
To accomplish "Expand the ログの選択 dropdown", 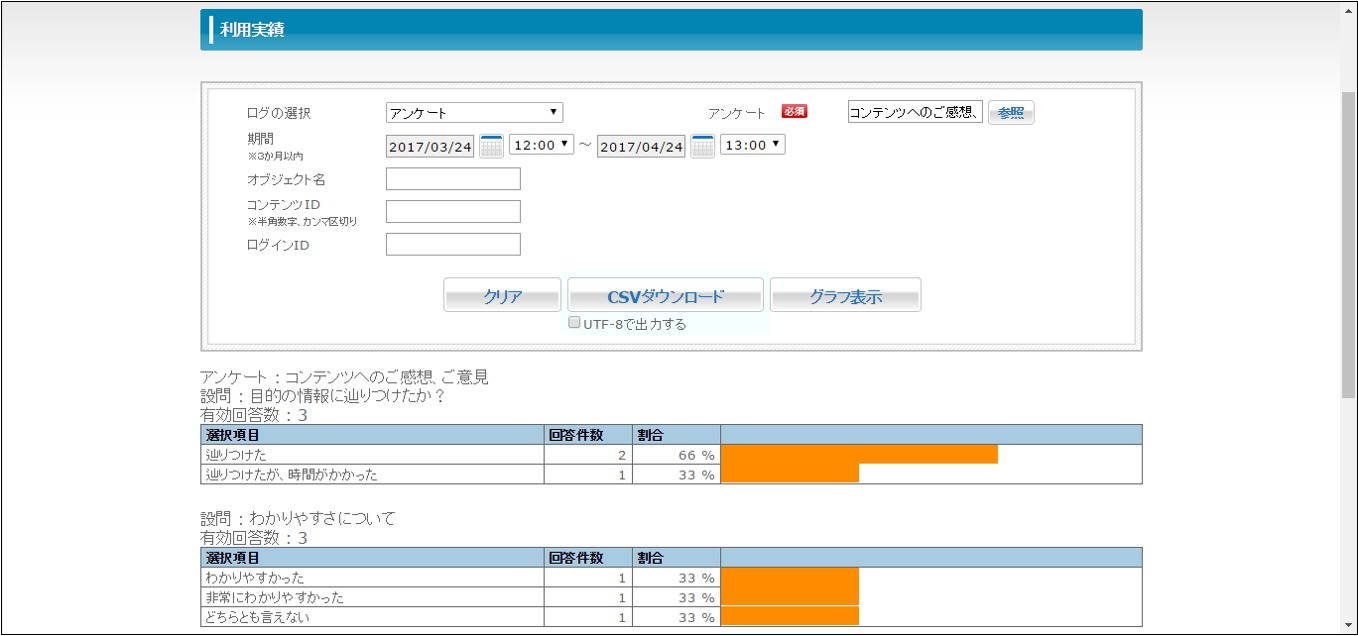I will click(x=474, y=113).
